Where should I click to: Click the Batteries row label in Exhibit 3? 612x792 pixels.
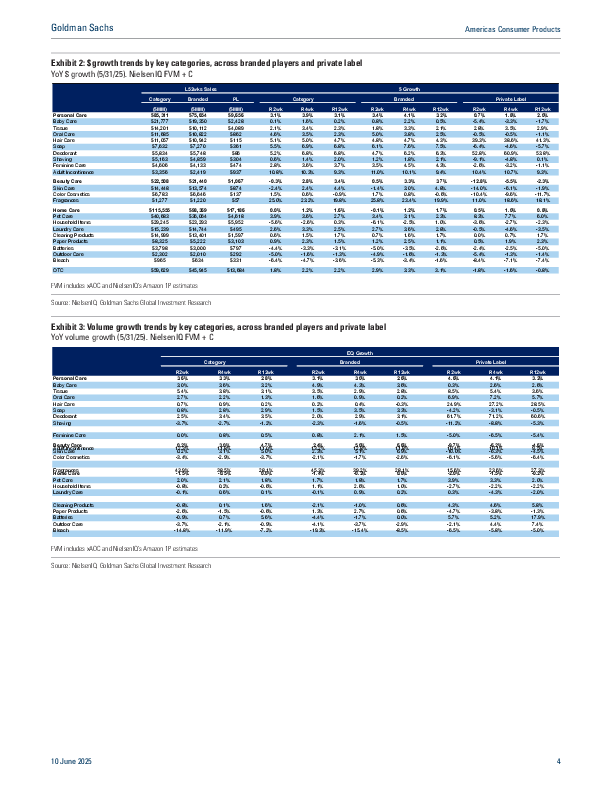pyautogui.click(x=64, y=518)
